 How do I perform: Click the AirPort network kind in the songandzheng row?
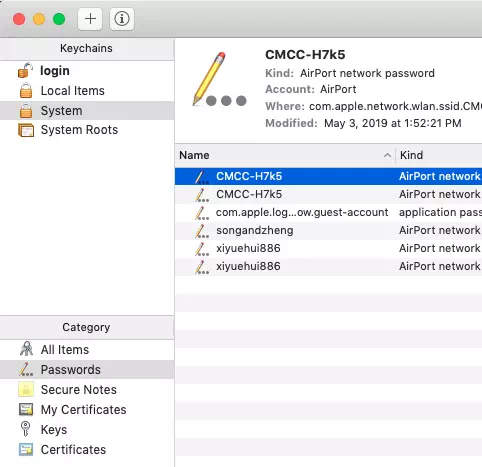[440, 230]
